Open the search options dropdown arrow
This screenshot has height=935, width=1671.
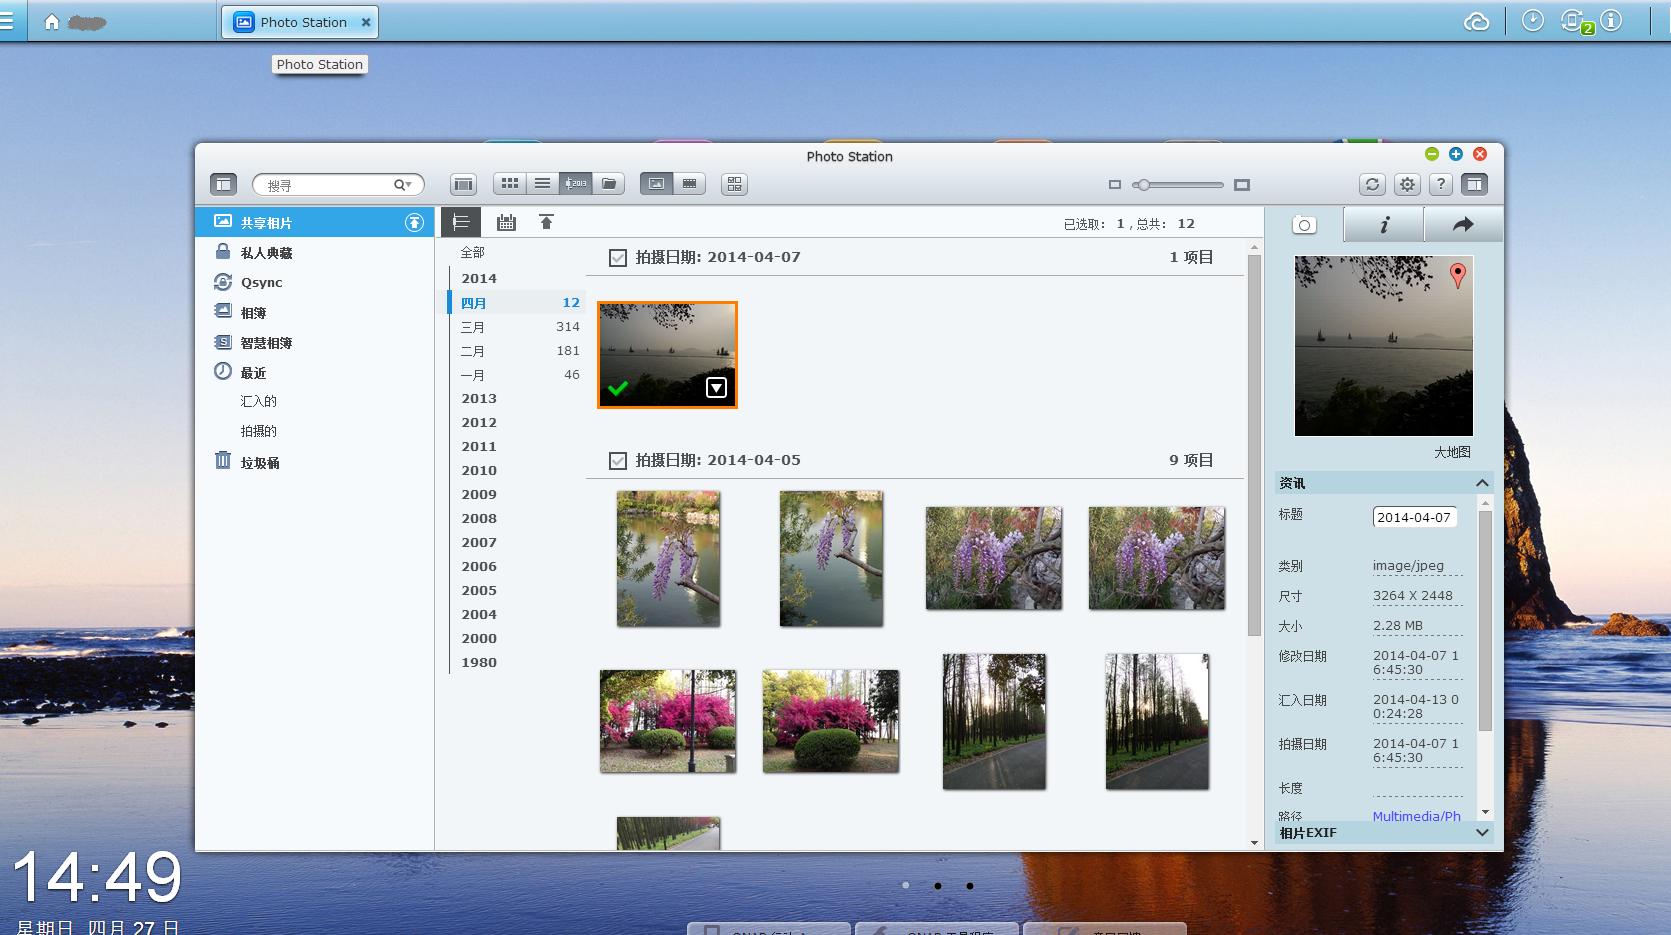tap(403, 185)
